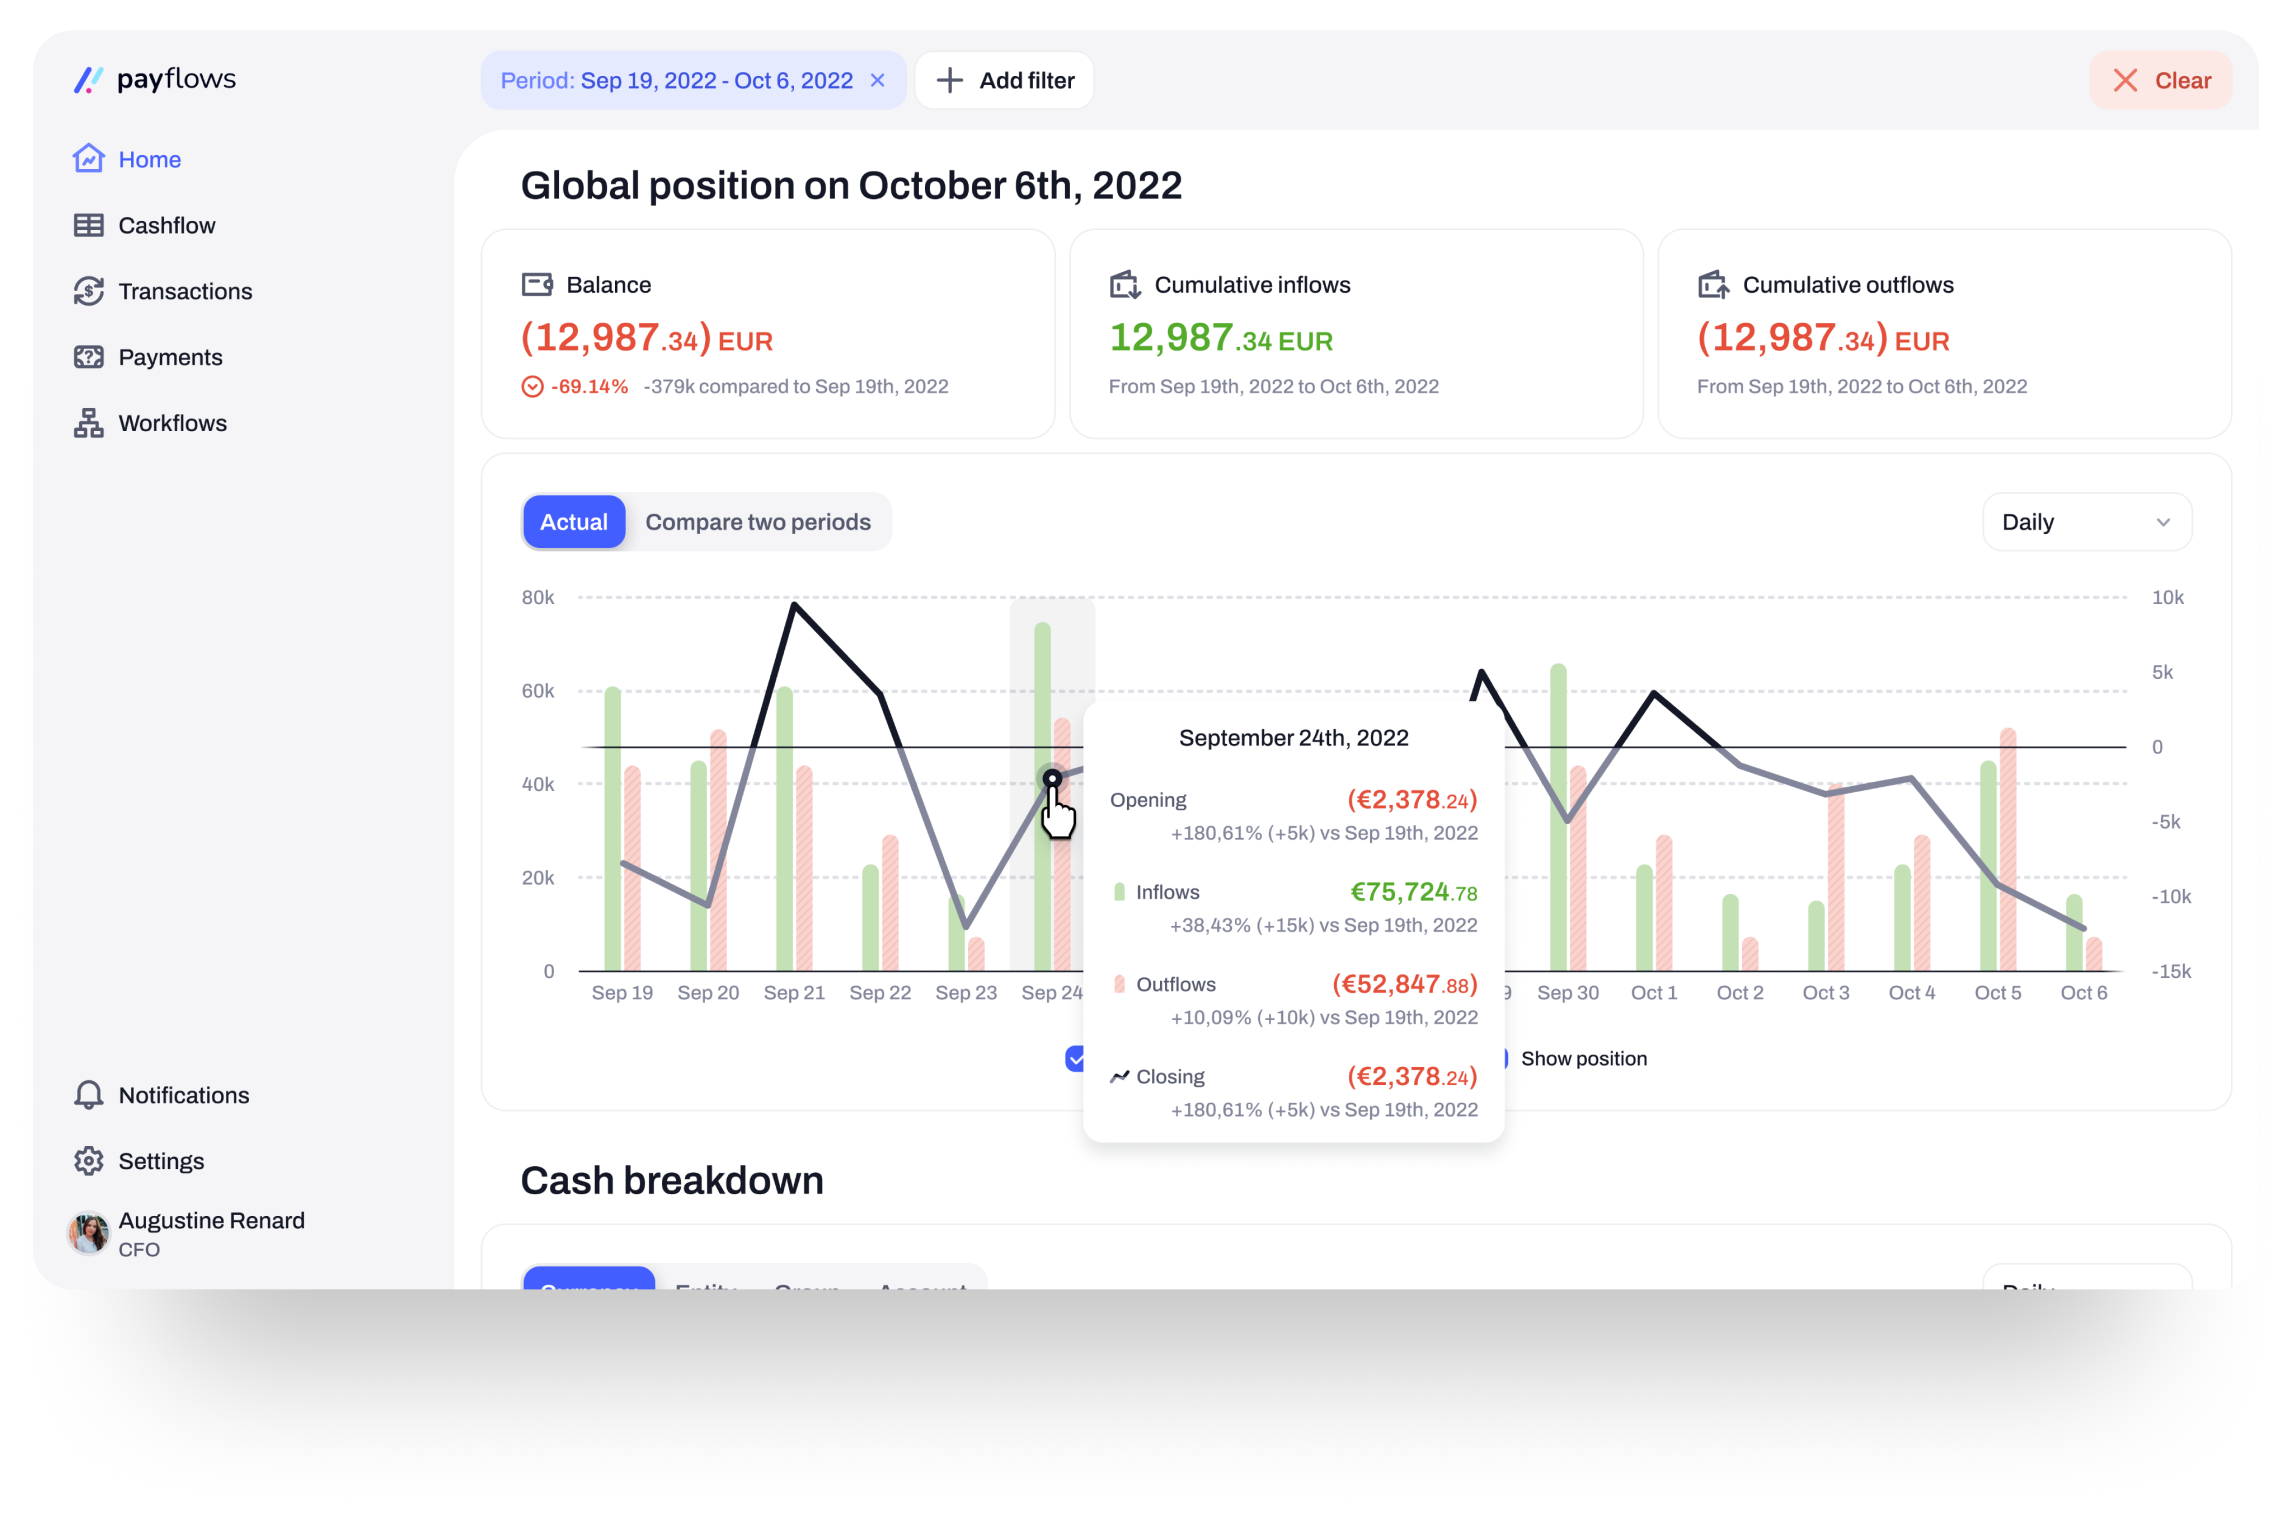Select the Compare two periods tab

click(757, 522)
